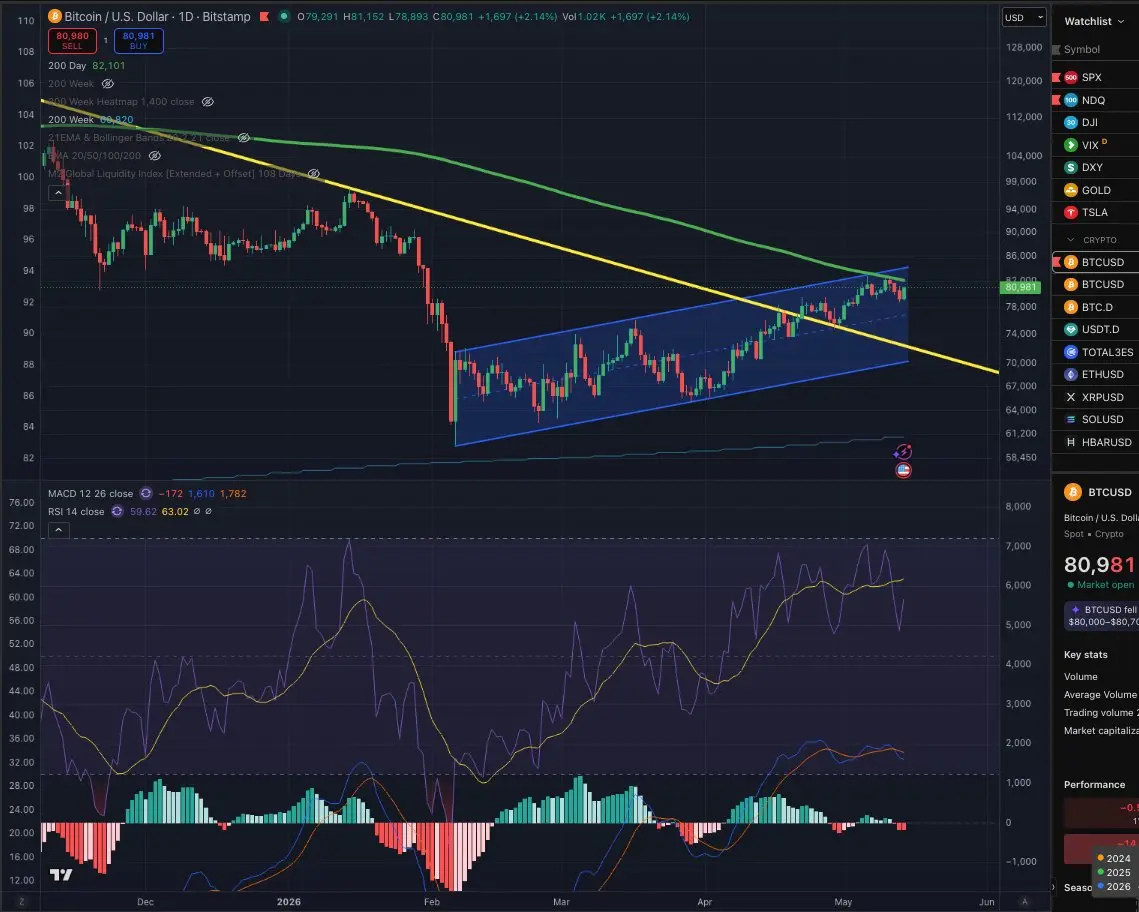Click the Bitcoin logo beside the chart title
This screenshot has height=912, width=1139.
[x=55, y=16]
